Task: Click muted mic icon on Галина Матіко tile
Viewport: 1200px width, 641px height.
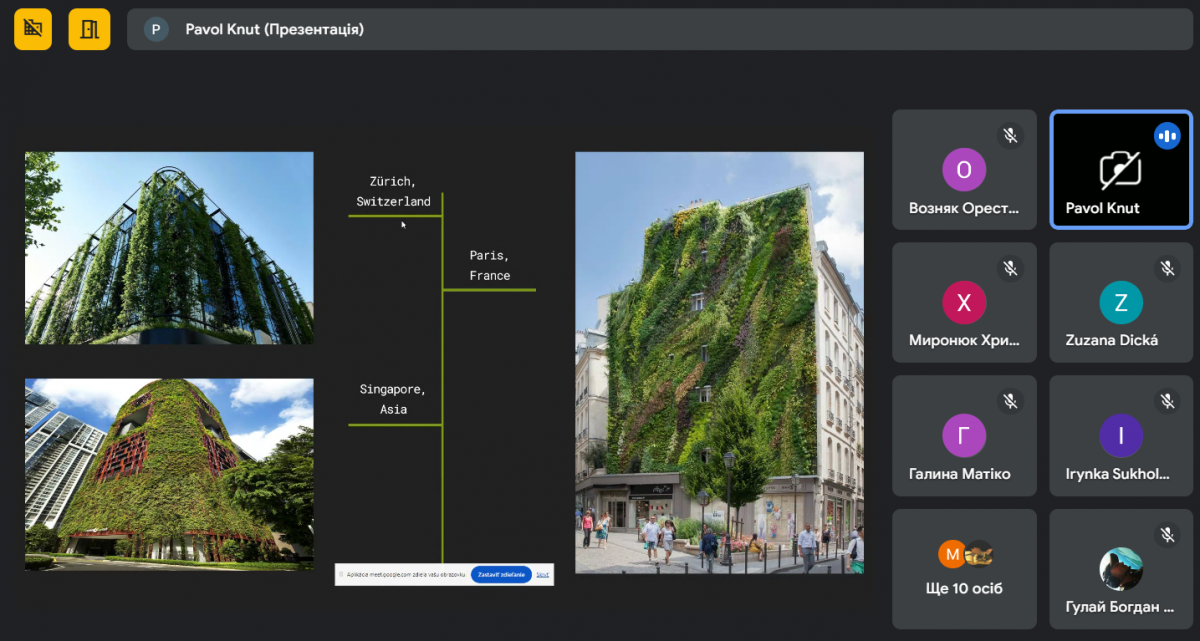Action: pyautogui.click(x=1010, y=401)
